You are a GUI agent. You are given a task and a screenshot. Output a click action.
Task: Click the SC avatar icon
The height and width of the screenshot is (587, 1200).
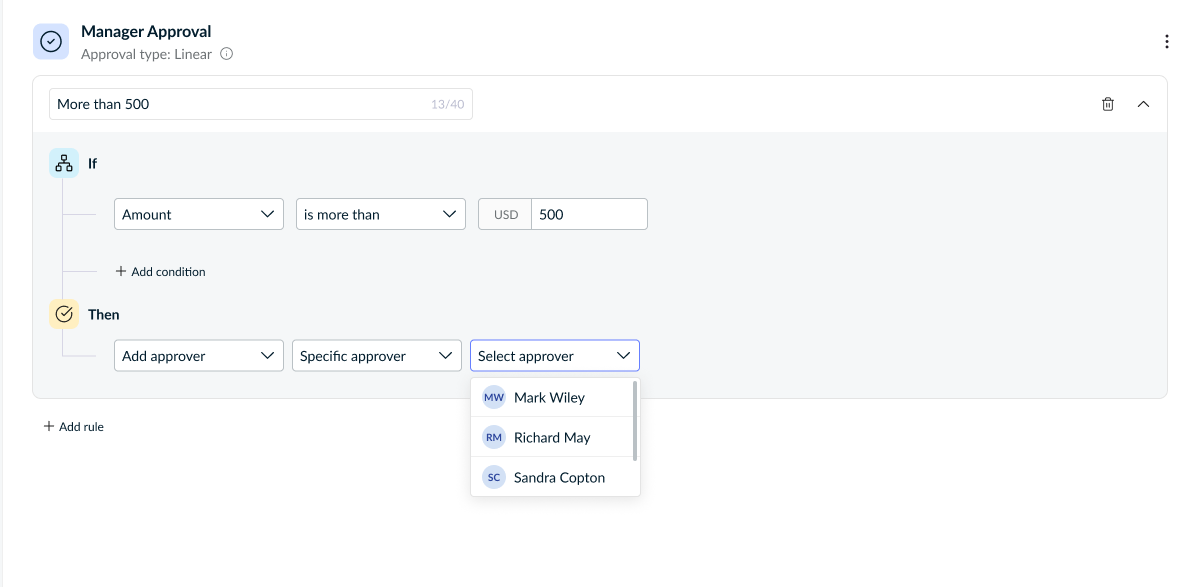[494, 477]
